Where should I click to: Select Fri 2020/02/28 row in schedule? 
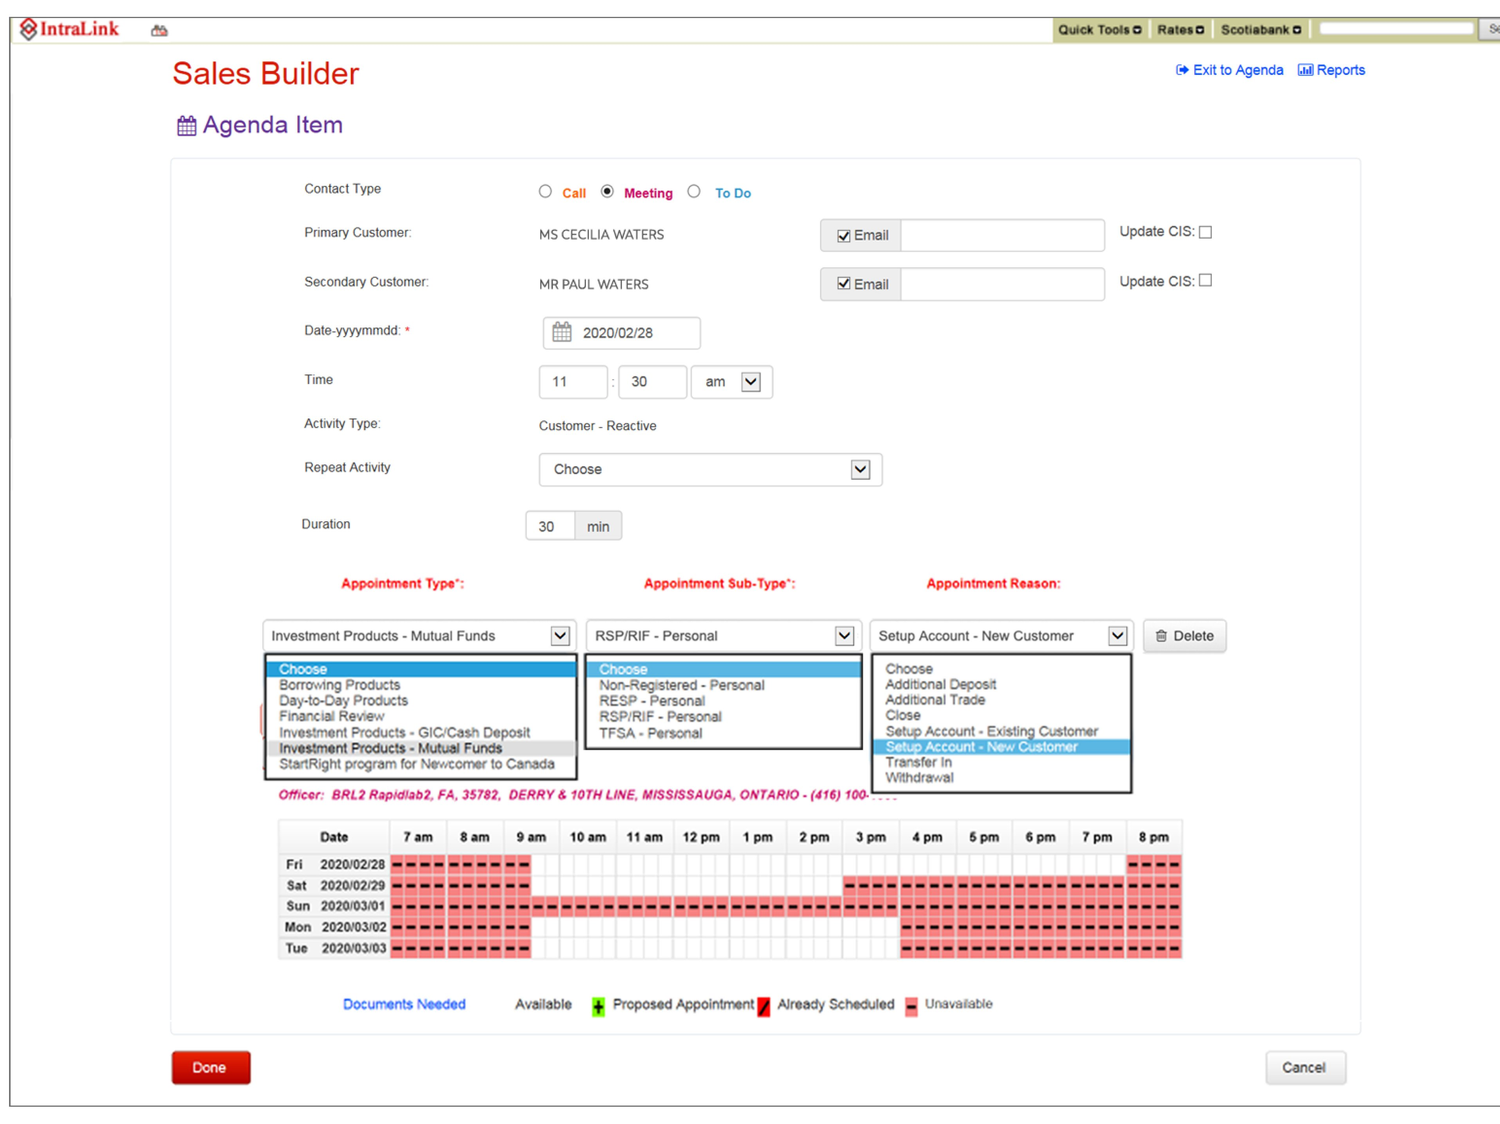point(730,864)
